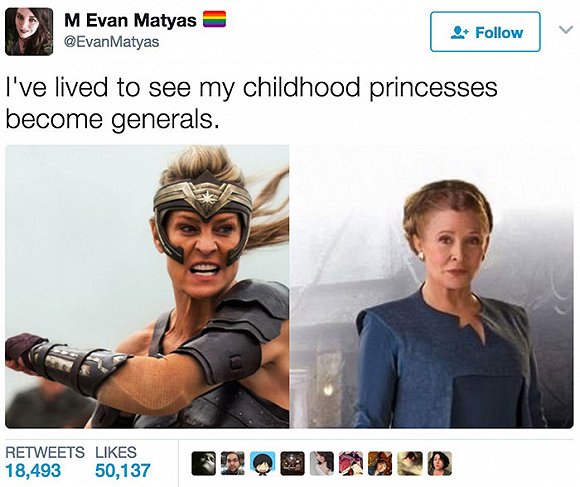Open the @EvanMatyas handle link
This screenshot has height=487, width=580.
click(x=112, y=41)
